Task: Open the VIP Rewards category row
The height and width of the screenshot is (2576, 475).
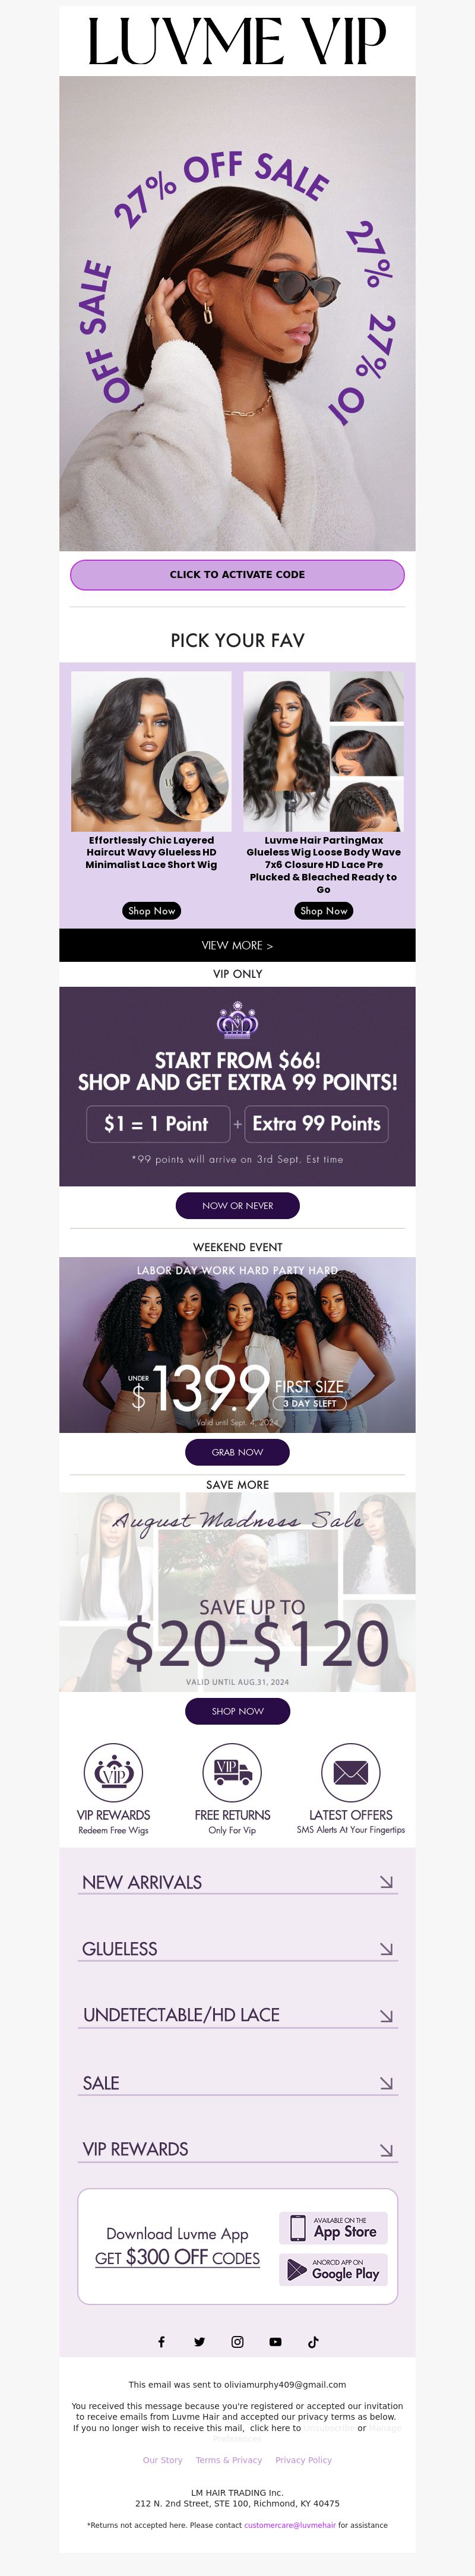Action: pyautogui.click(x=238, y=2149)
